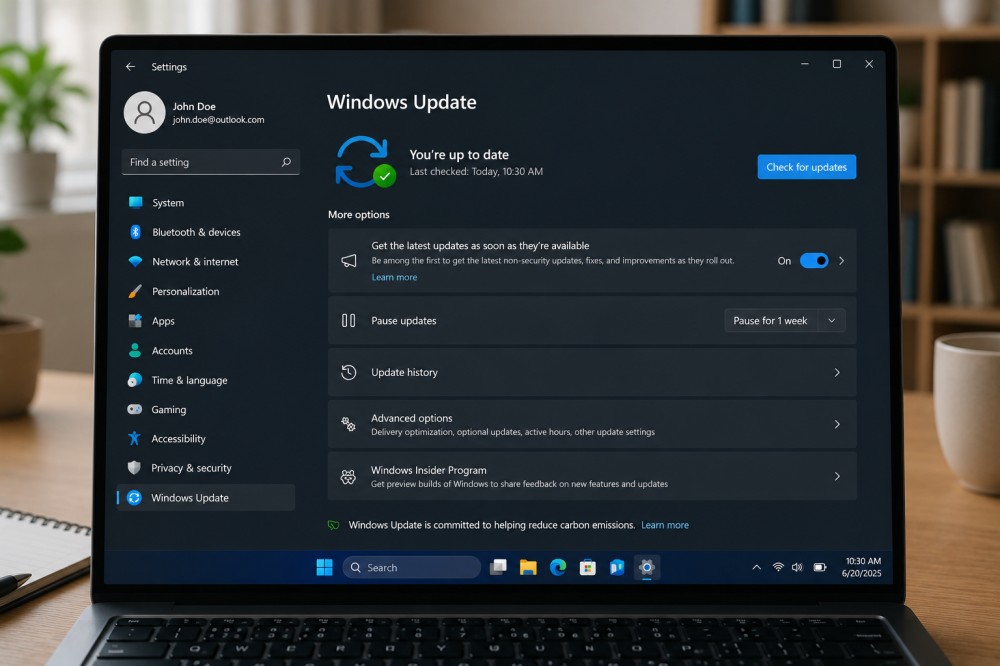Open Time & language settings
This screenshot has height=666, width=1000.
coord(206,380)
